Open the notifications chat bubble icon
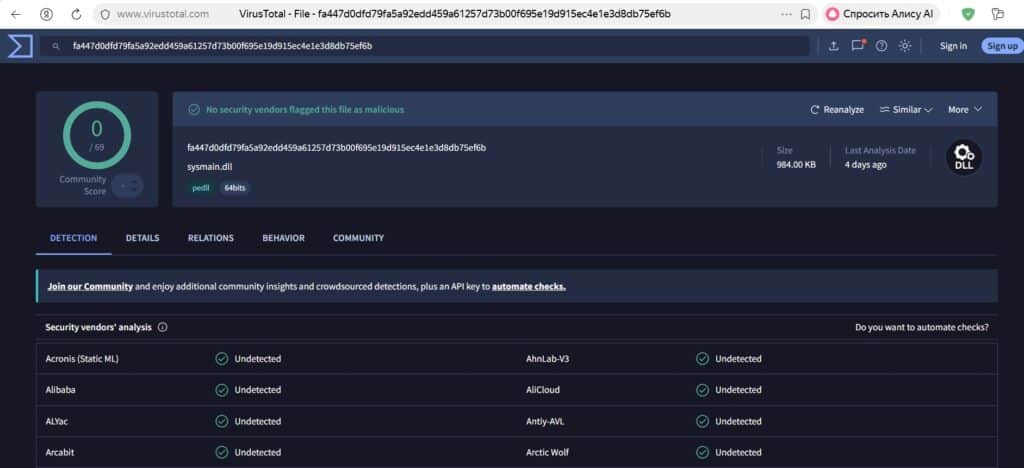 857,46
